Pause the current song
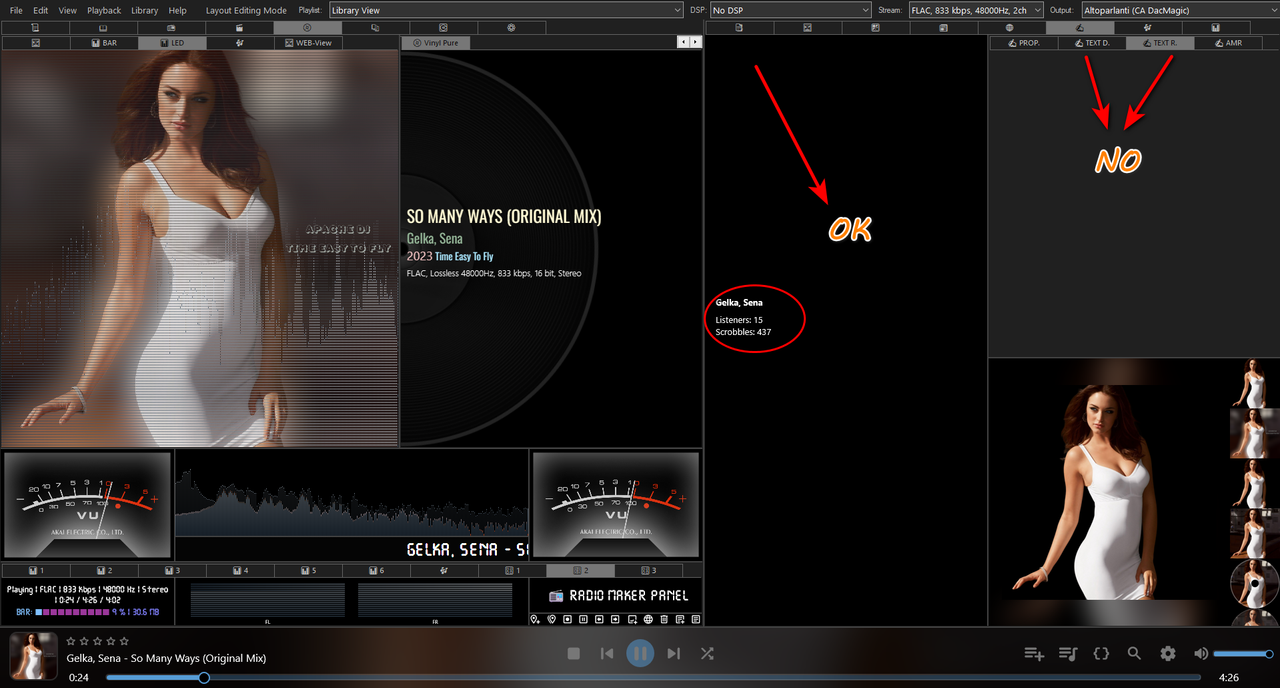This screenshot has height=688, width=1280. pos(640,653)
